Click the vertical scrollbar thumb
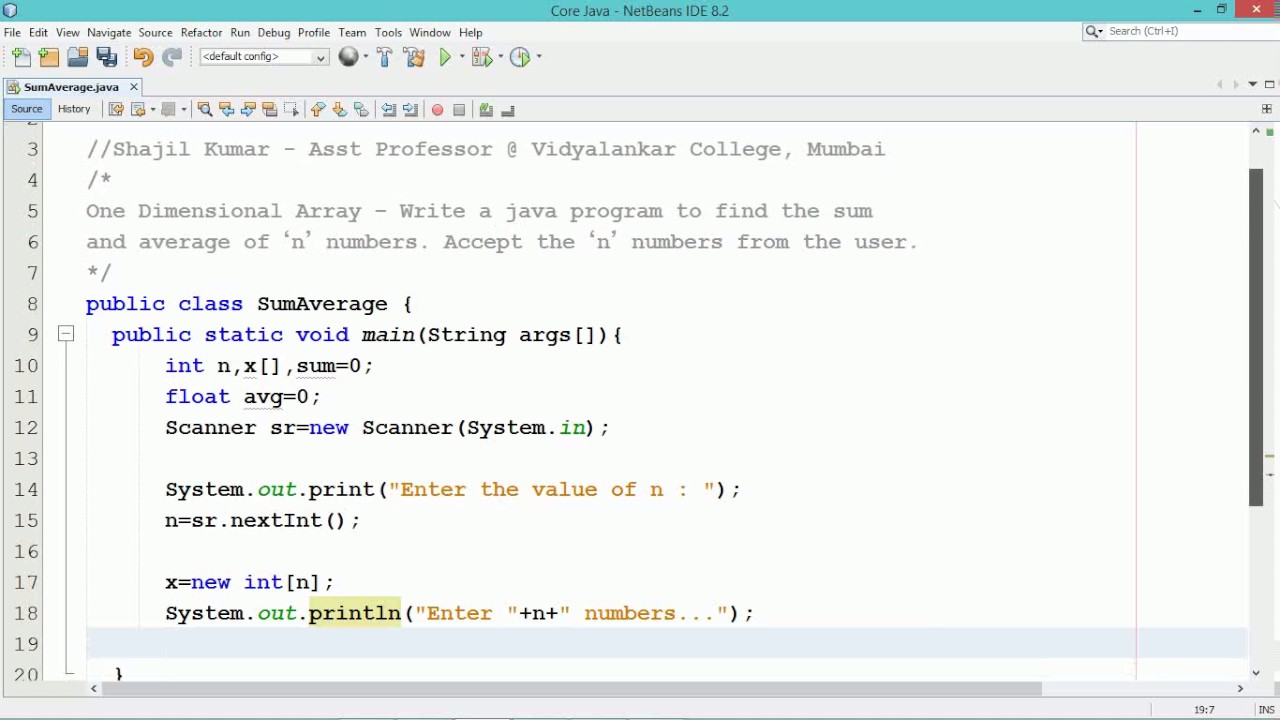Image resolution: width=1280 pixels, height=720 pixels. [x=1256, y=338]
